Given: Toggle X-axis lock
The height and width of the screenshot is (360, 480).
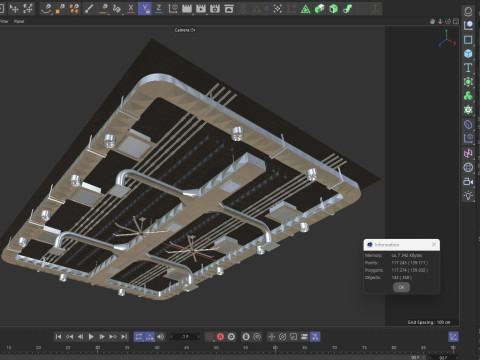Looking at the screenshot, I should [131, 8].
